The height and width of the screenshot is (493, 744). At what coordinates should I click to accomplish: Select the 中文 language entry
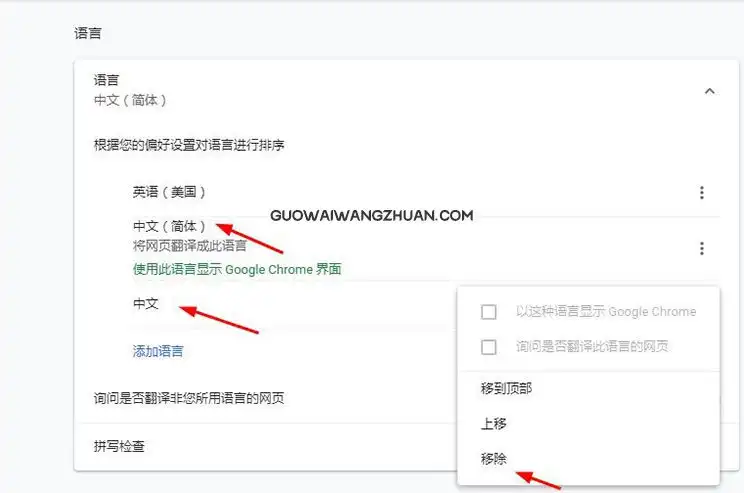point(146,304)
